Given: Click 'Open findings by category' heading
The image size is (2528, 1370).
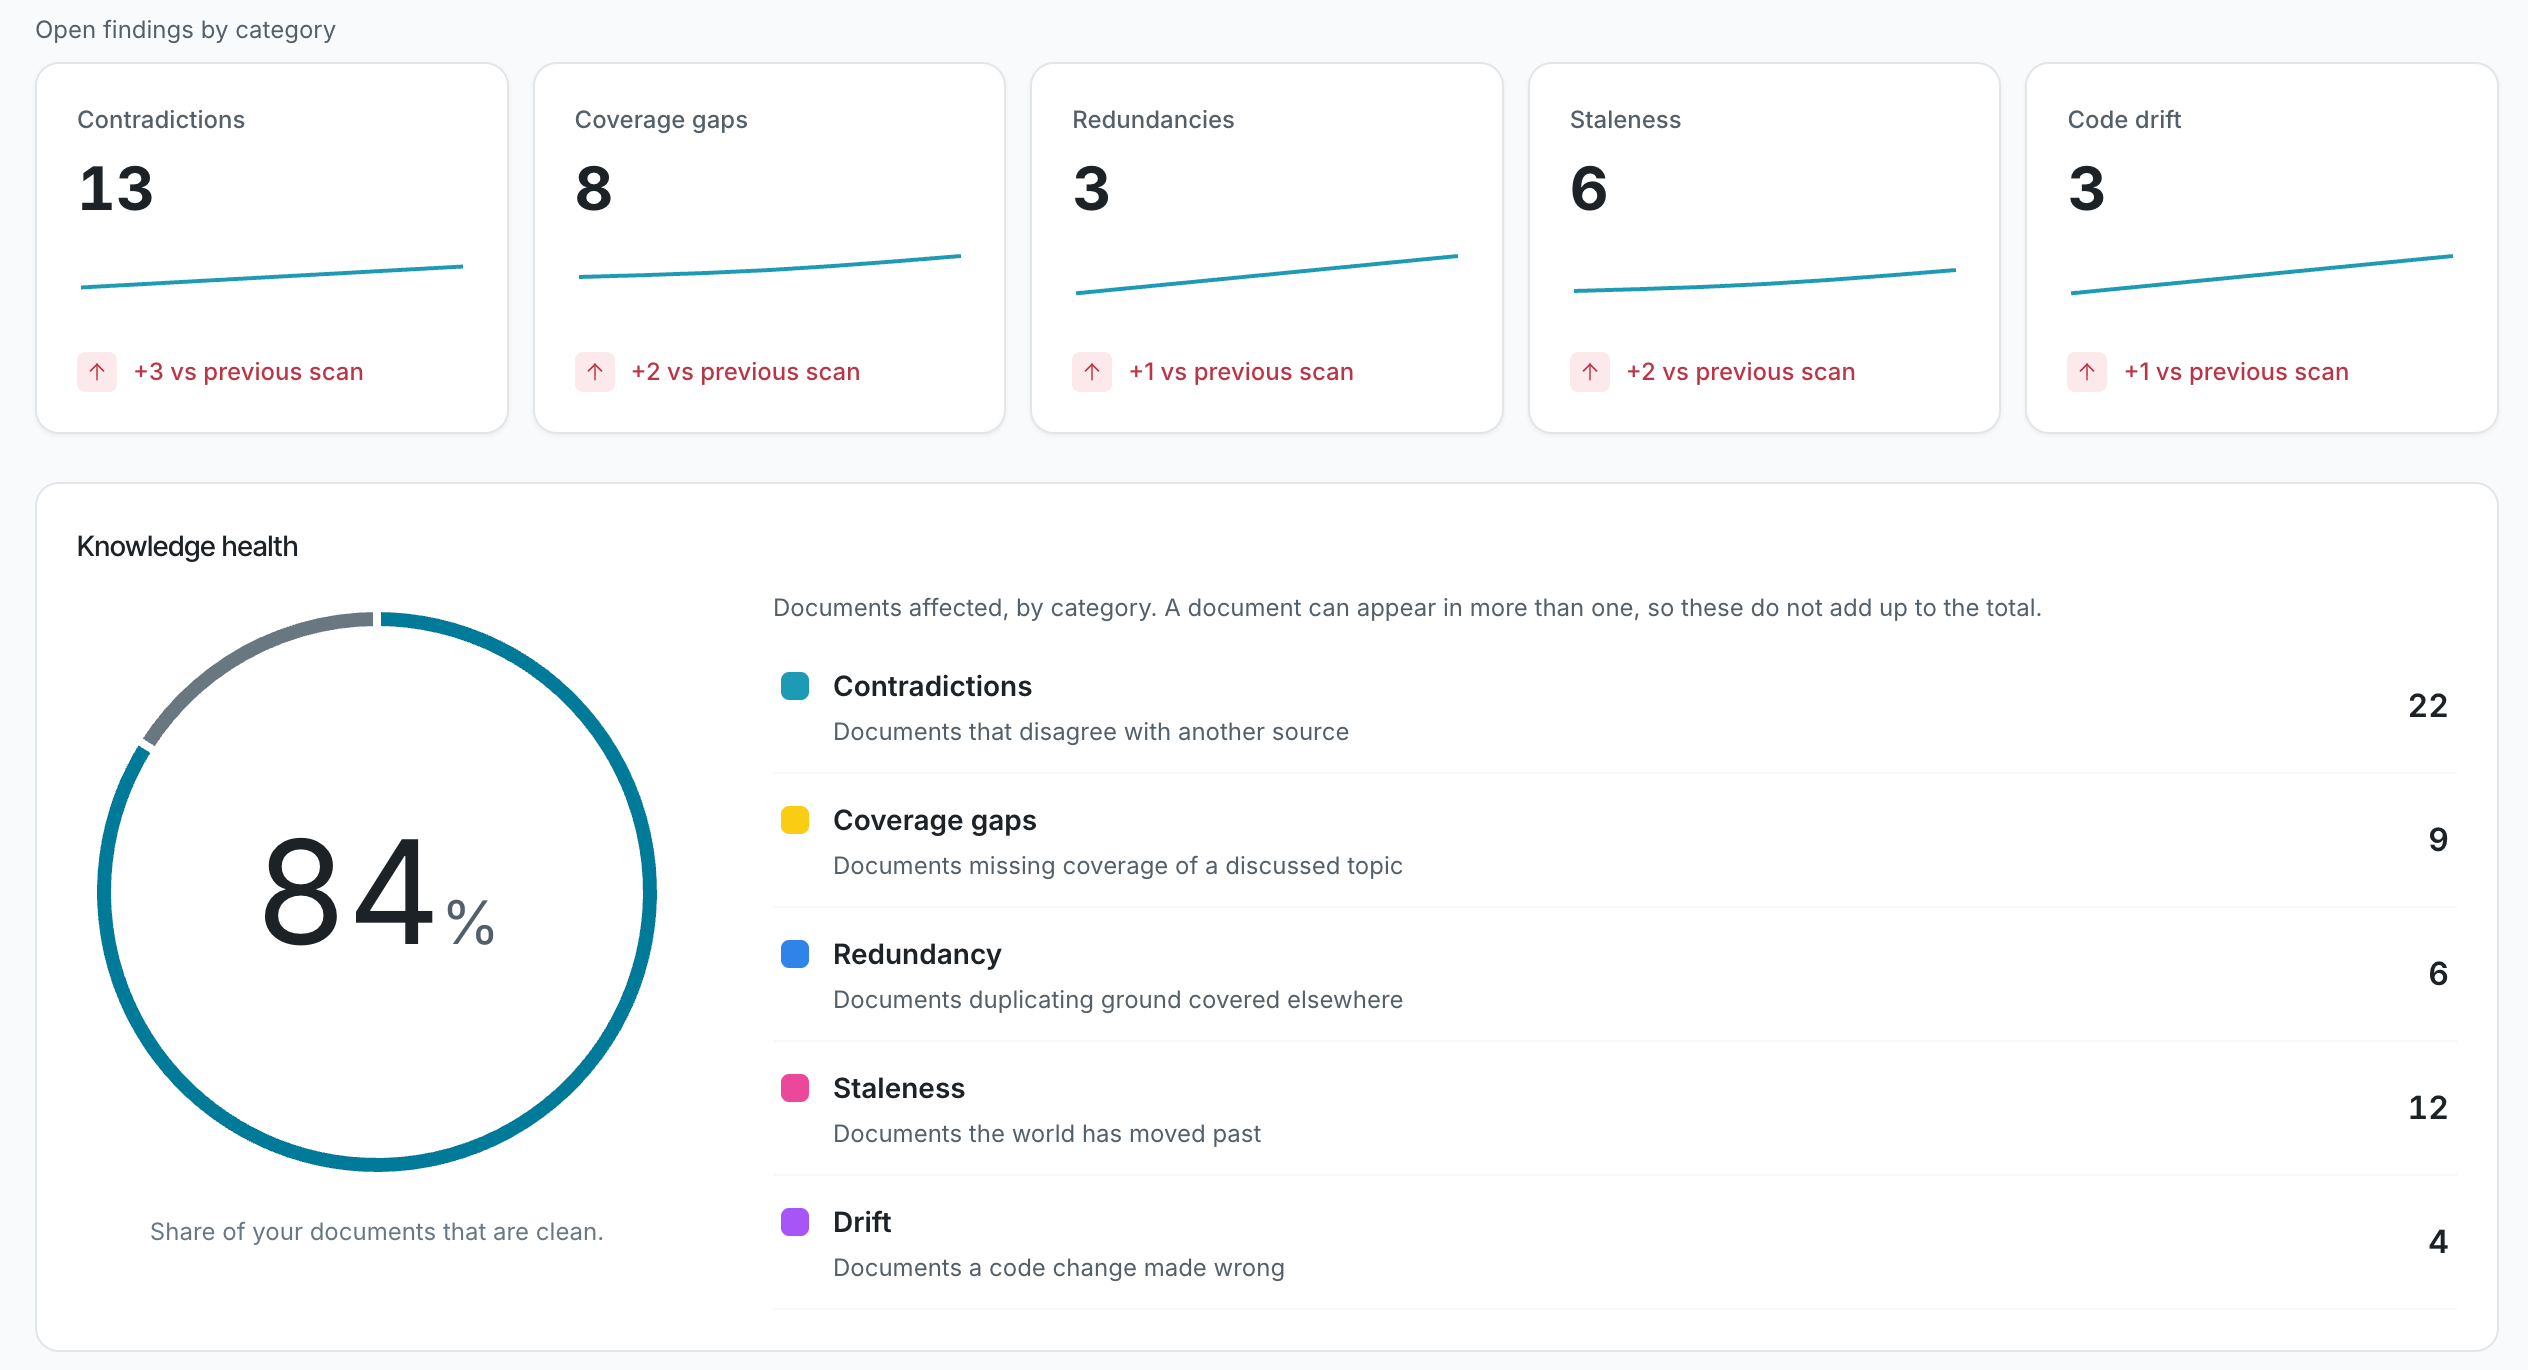Looking at the screenshot, I should (x=185, y=30).
